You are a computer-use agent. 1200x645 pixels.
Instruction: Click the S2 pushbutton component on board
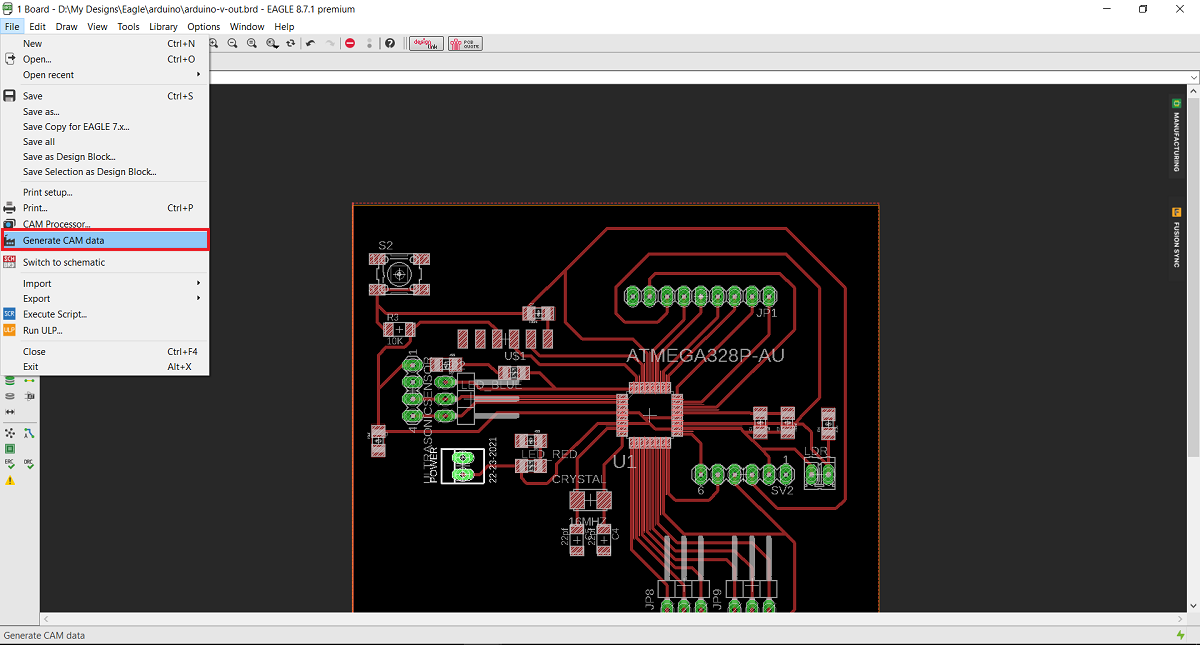coord(399,273)
